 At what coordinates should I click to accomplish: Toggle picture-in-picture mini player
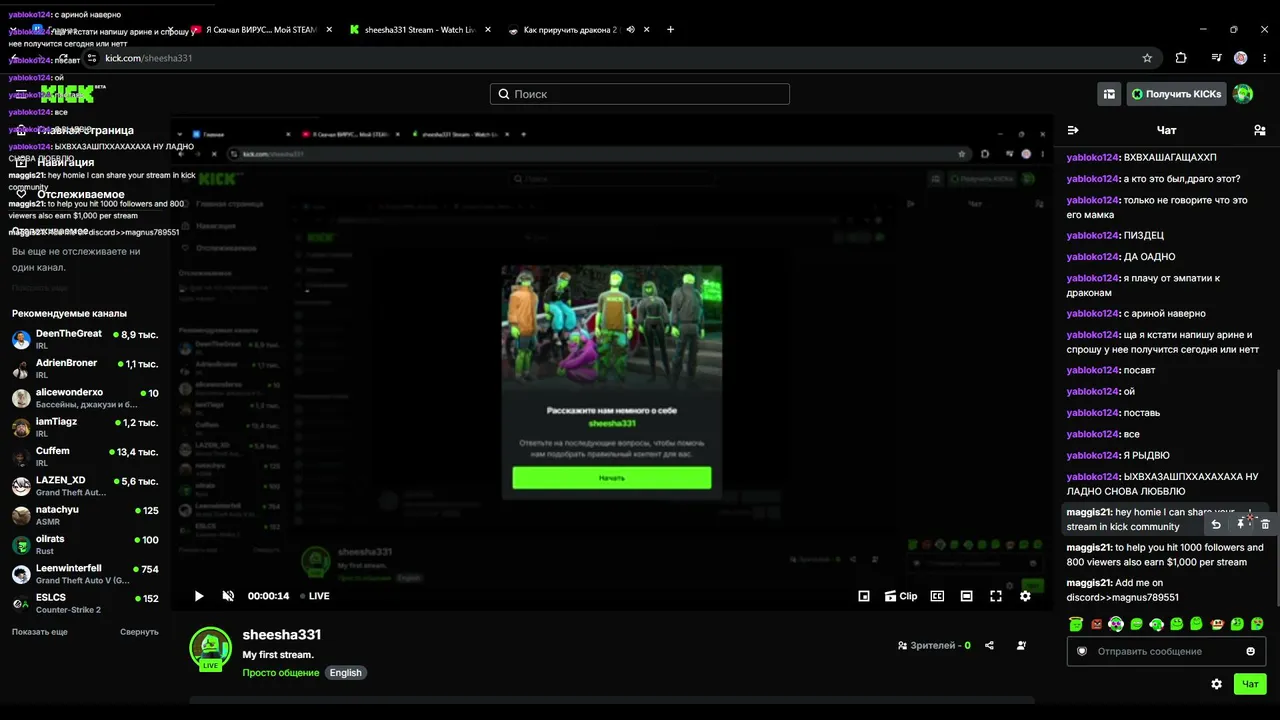click(x=864, y=596)
